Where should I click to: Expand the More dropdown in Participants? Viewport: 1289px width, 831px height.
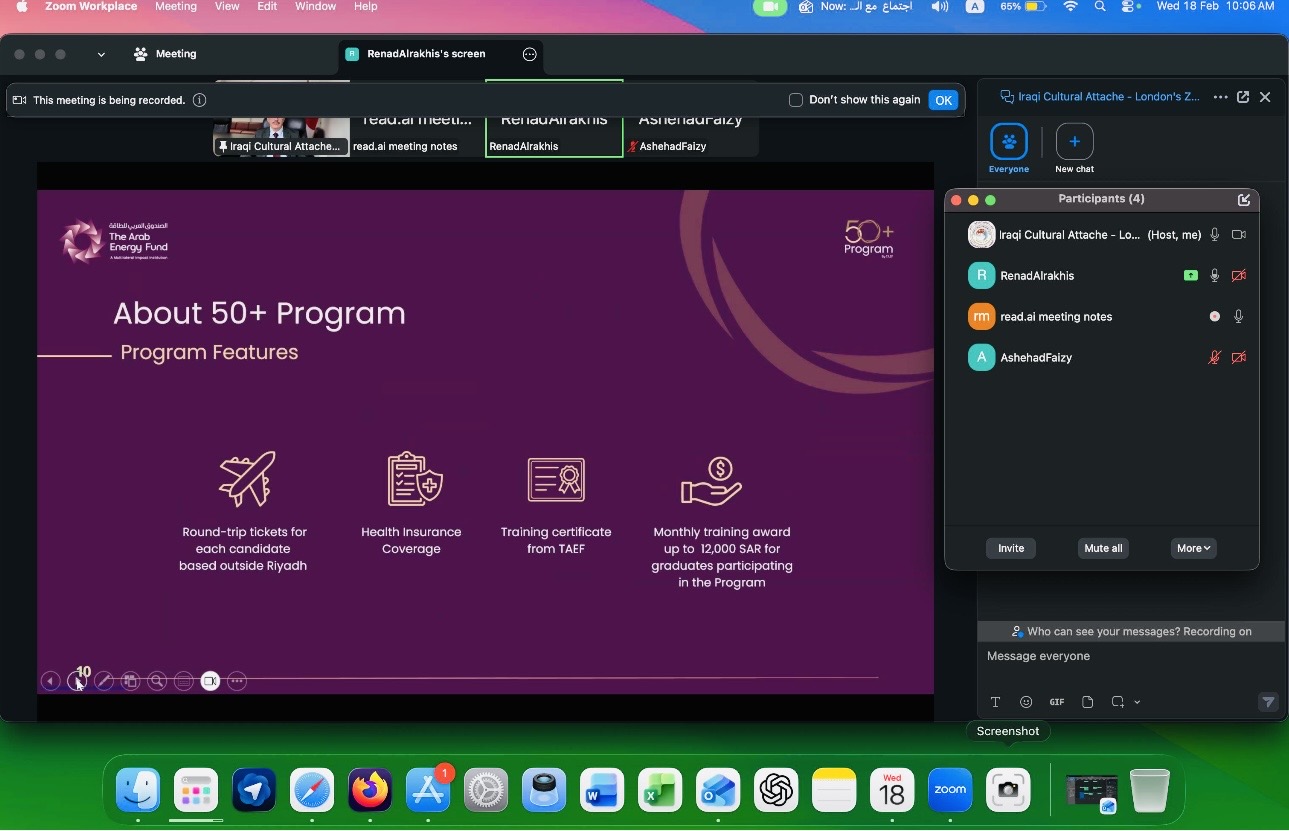[1193, 548]
